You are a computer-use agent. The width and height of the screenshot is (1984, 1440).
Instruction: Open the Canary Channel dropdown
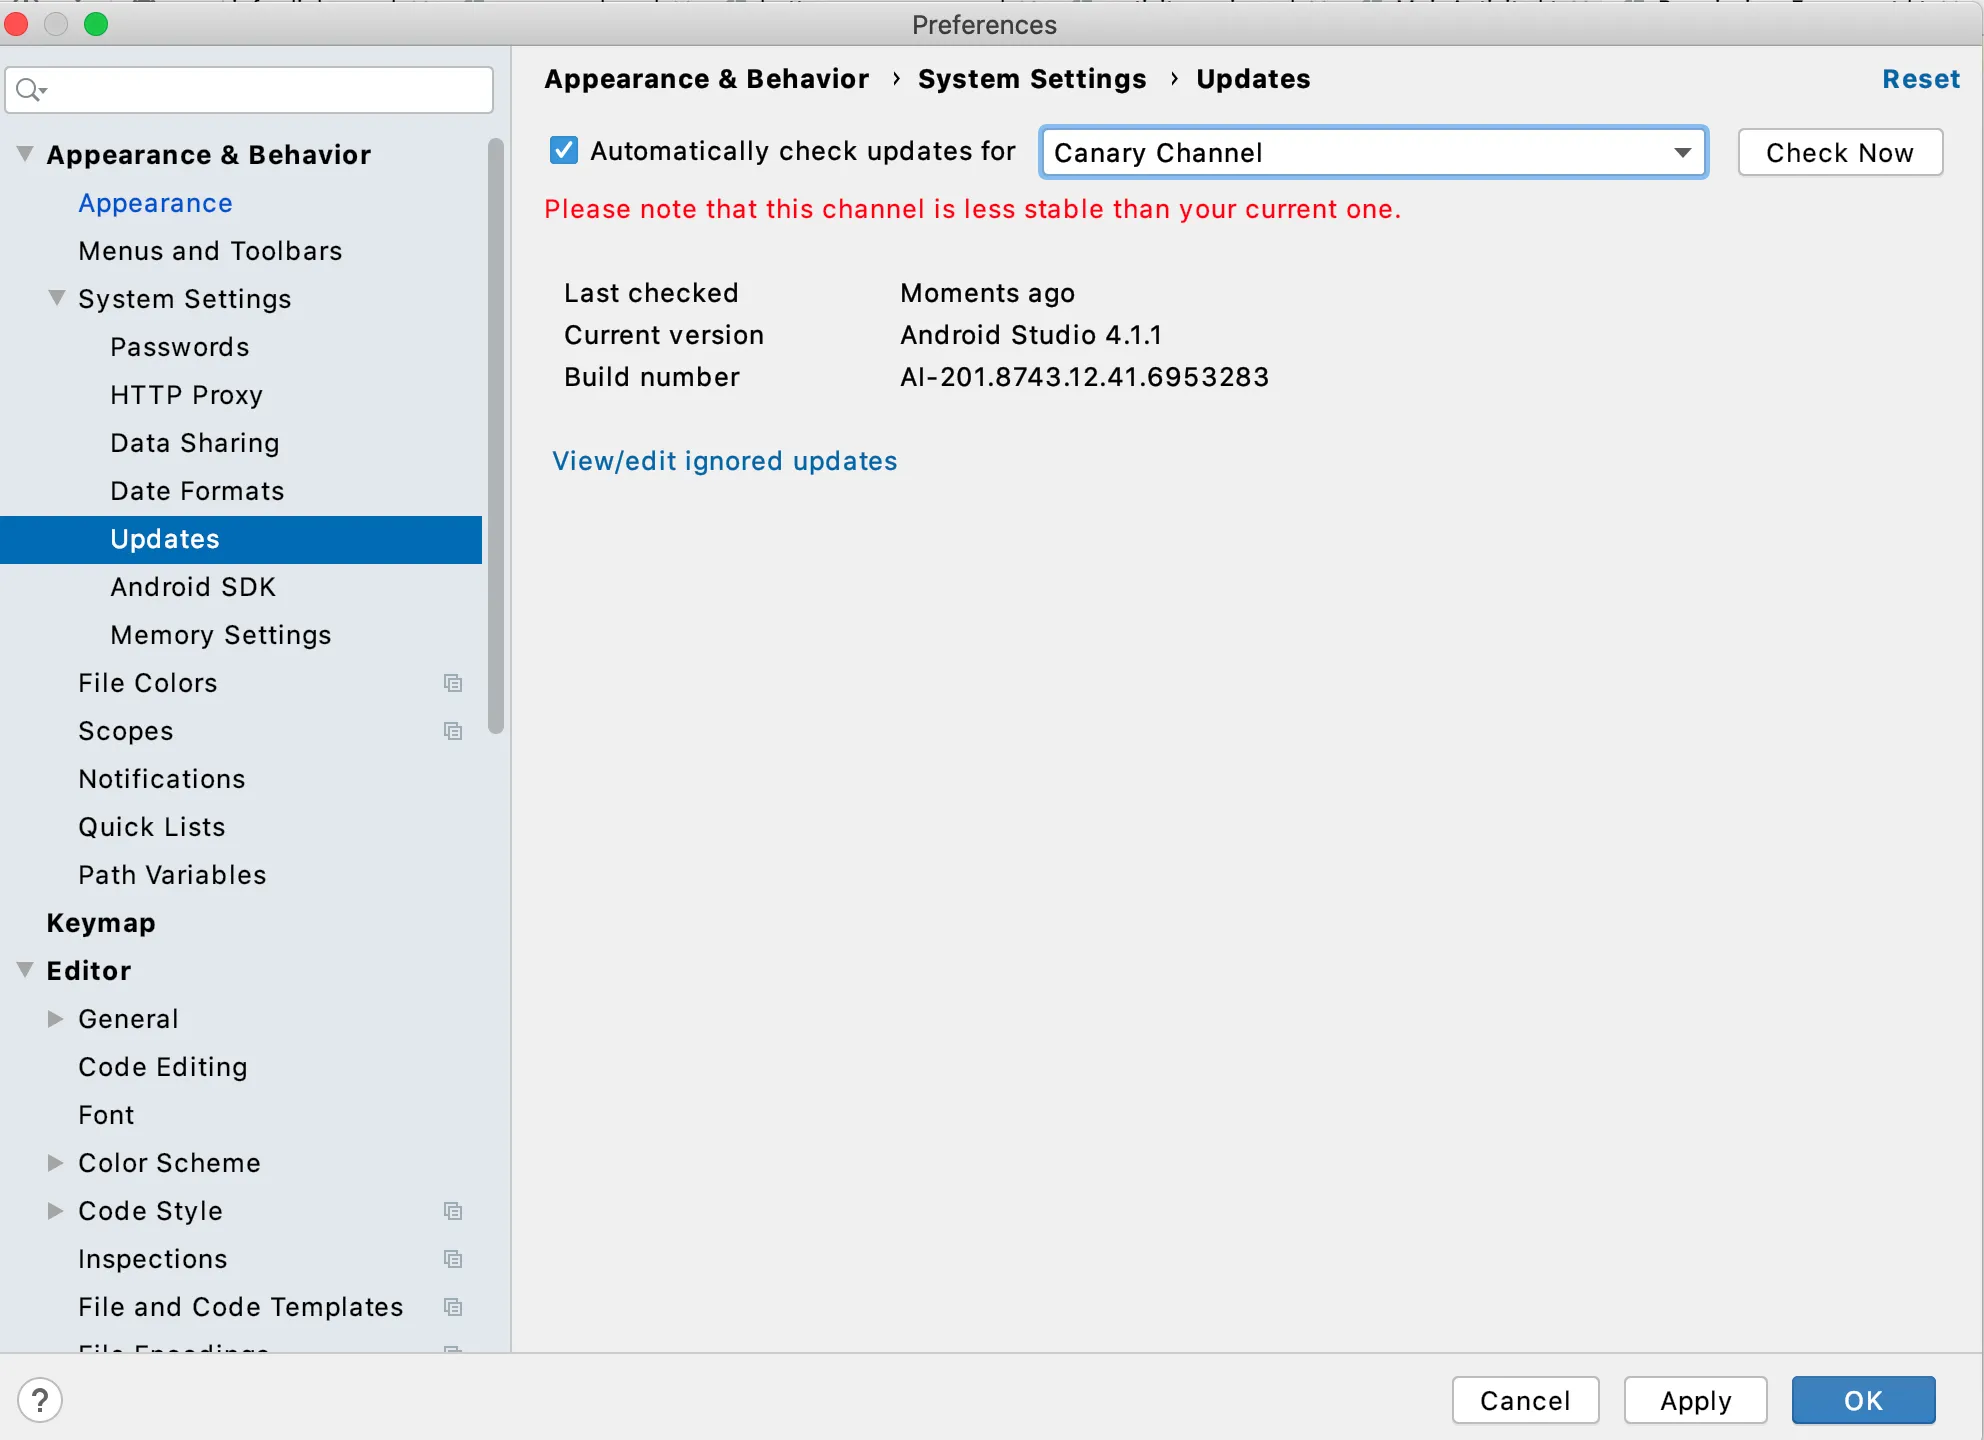[x=1373, y=152]
